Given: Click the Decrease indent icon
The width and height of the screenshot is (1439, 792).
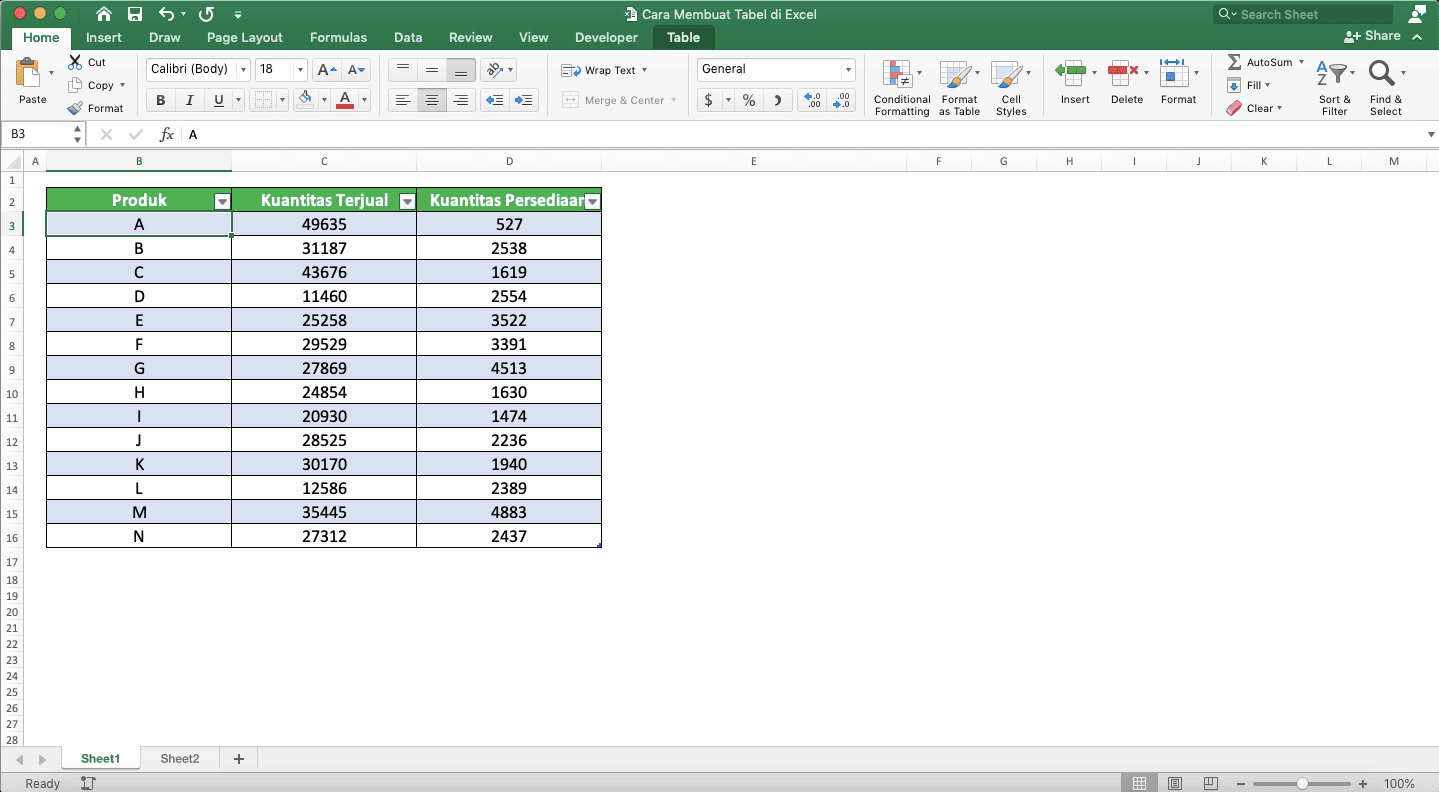Looking at the screenshot, I should pyautogui.click(x=493, y=100).
